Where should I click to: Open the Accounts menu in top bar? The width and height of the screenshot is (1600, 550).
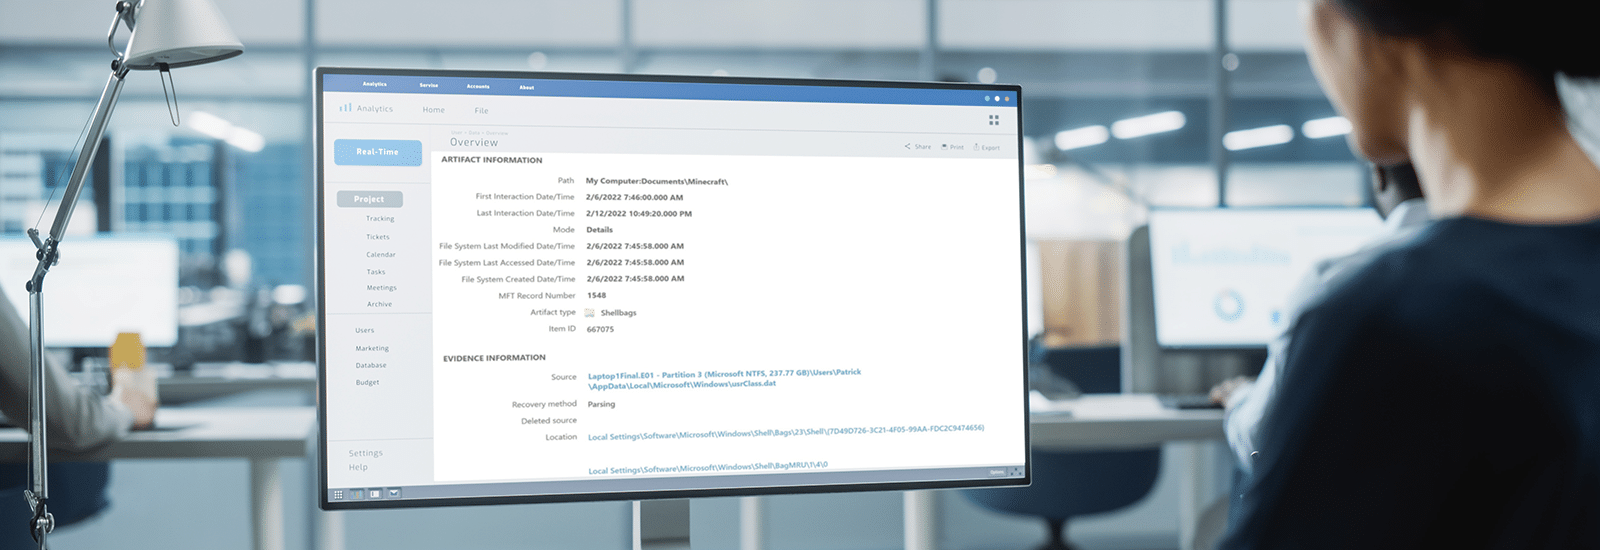click(478, 86)
